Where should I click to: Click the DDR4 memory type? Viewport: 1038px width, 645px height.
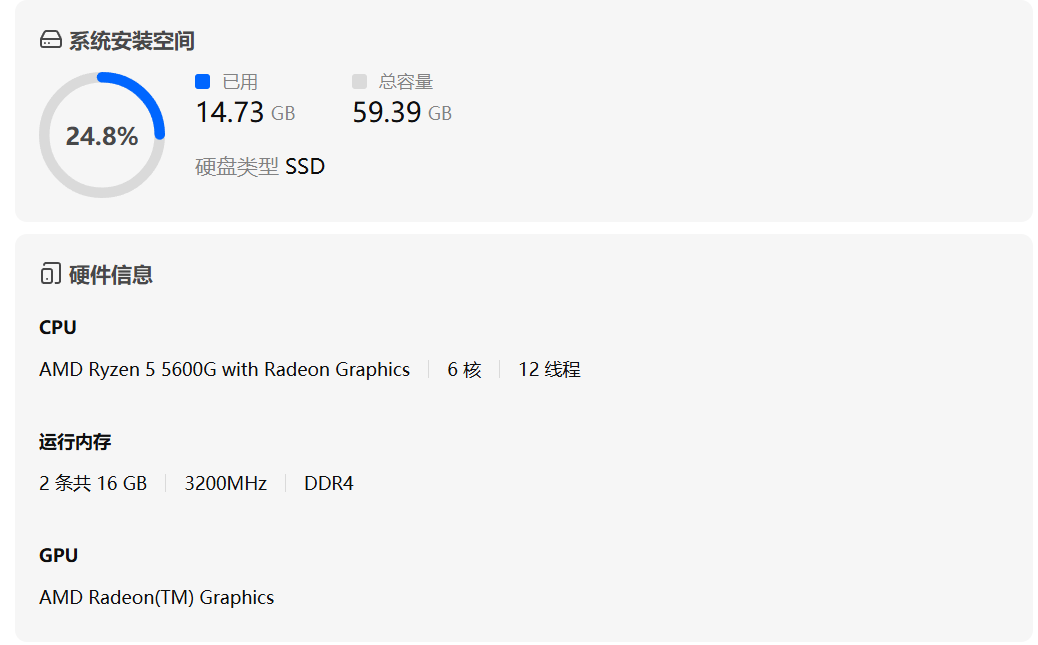click(x=329, y=483)
